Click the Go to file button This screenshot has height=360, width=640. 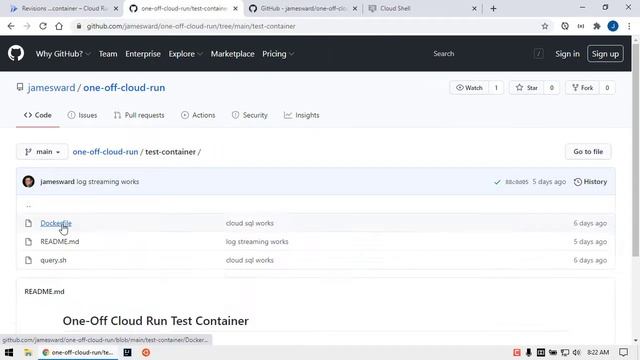click(588, 152)
